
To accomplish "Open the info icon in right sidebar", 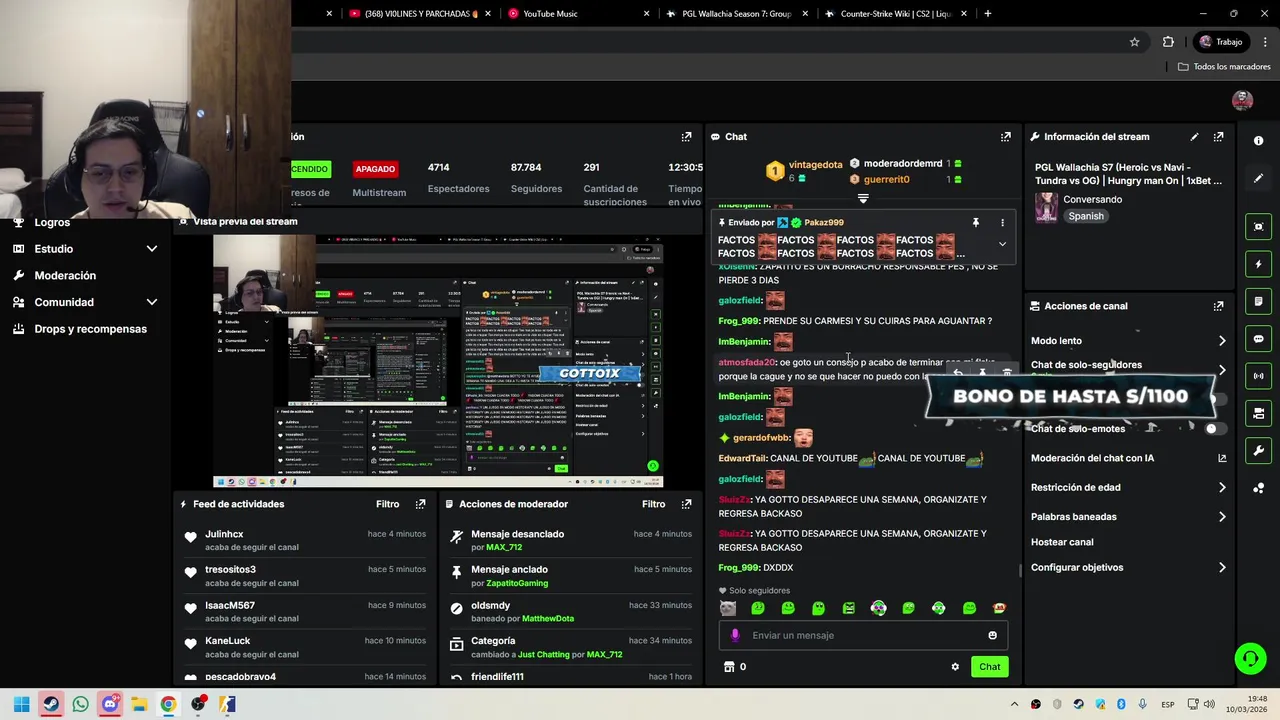I will 1258,141.
